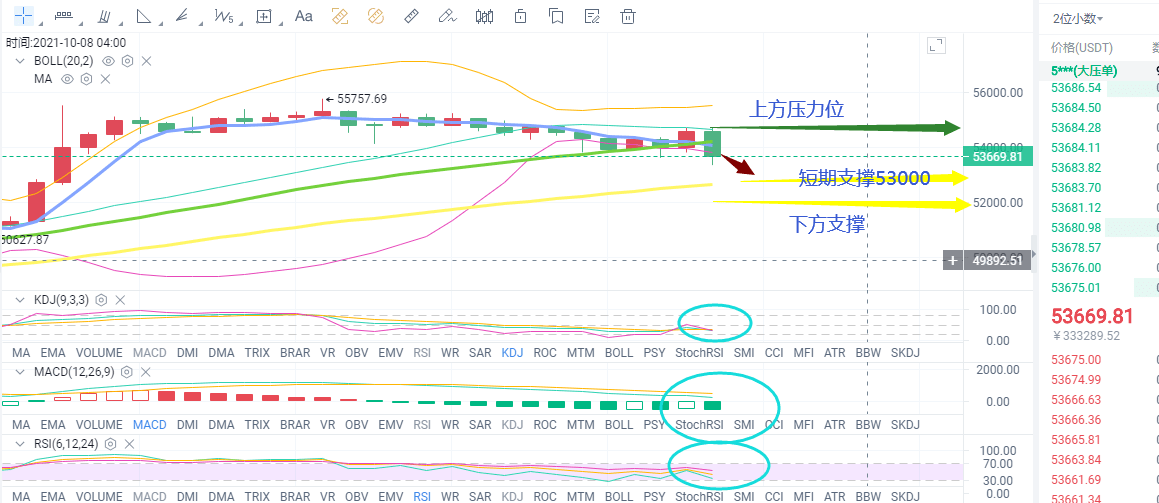Screen dimensions: 1159x503
Task: Select the measure box plus tool
Action: coord(264,16)
